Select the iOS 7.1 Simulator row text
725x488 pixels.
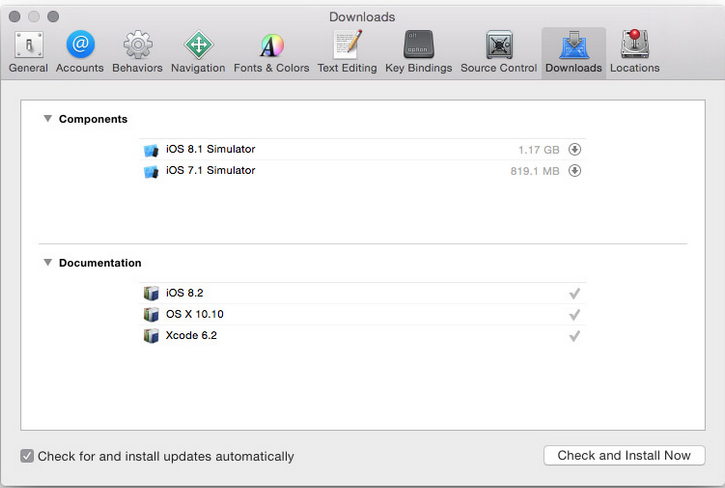210,170
